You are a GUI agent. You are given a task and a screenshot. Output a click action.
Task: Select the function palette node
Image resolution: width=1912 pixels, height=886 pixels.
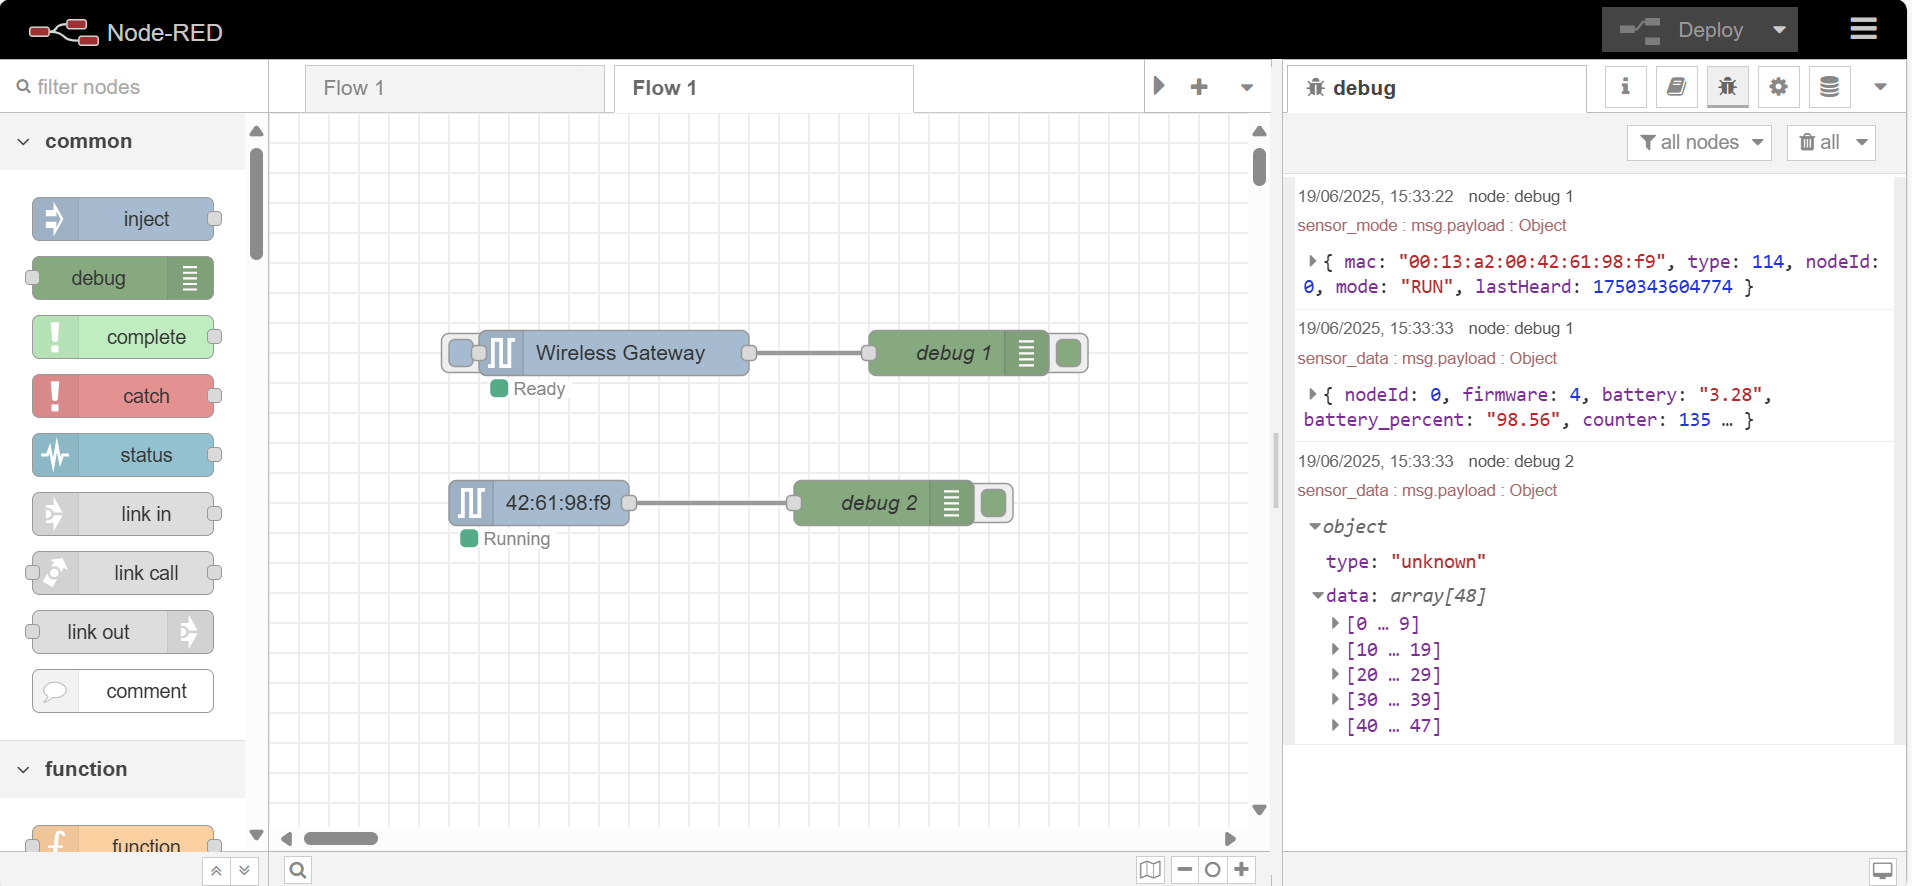123,841
